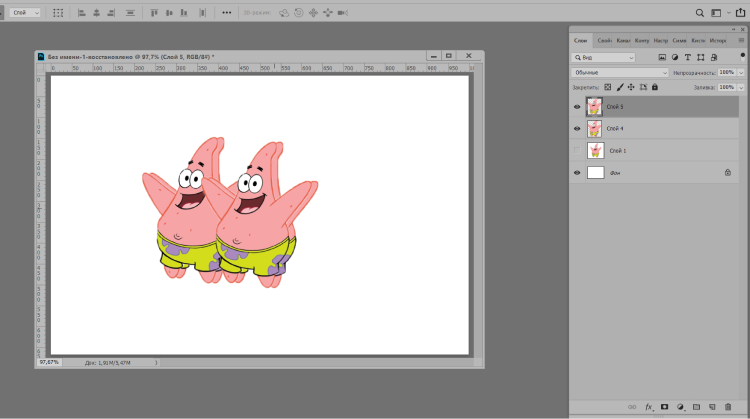Create new group folder icon

[x=696, y=407]
